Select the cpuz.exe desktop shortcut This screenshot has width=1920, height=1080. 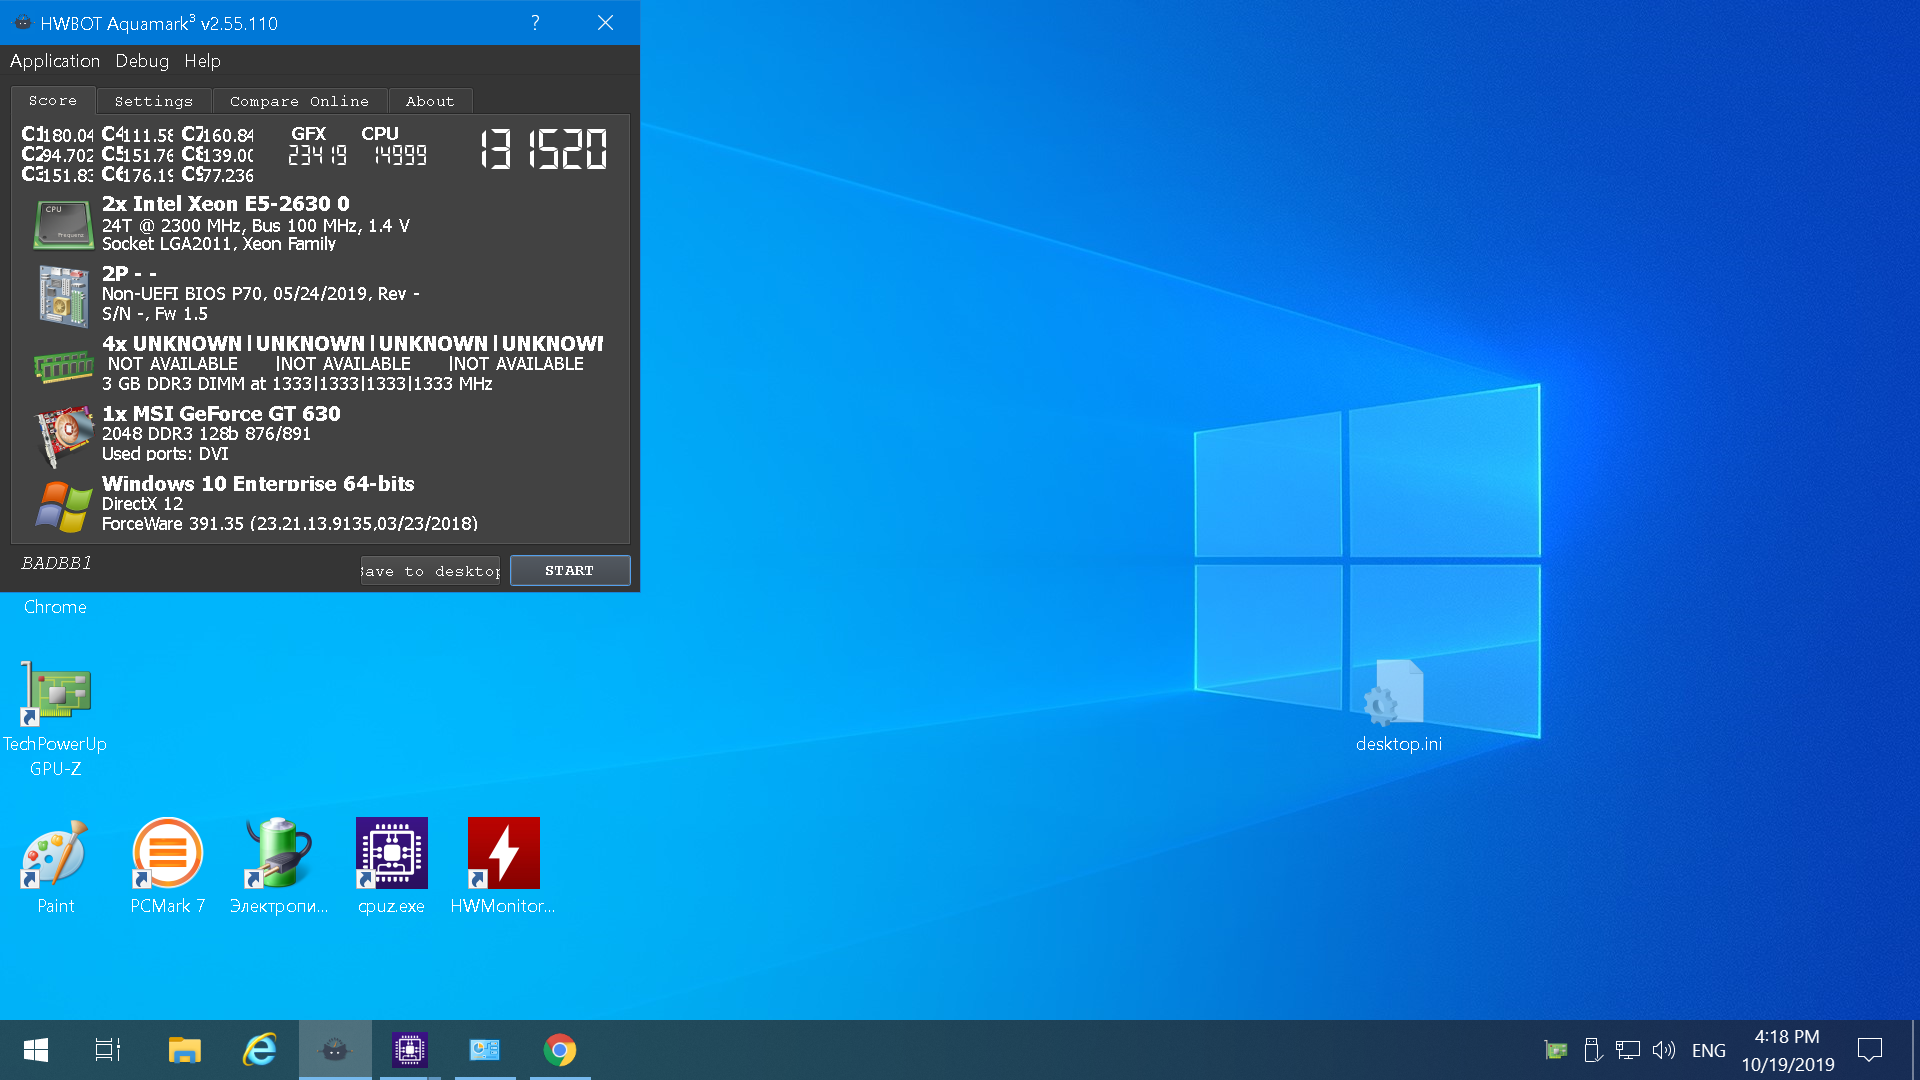(x=391, y=867)
